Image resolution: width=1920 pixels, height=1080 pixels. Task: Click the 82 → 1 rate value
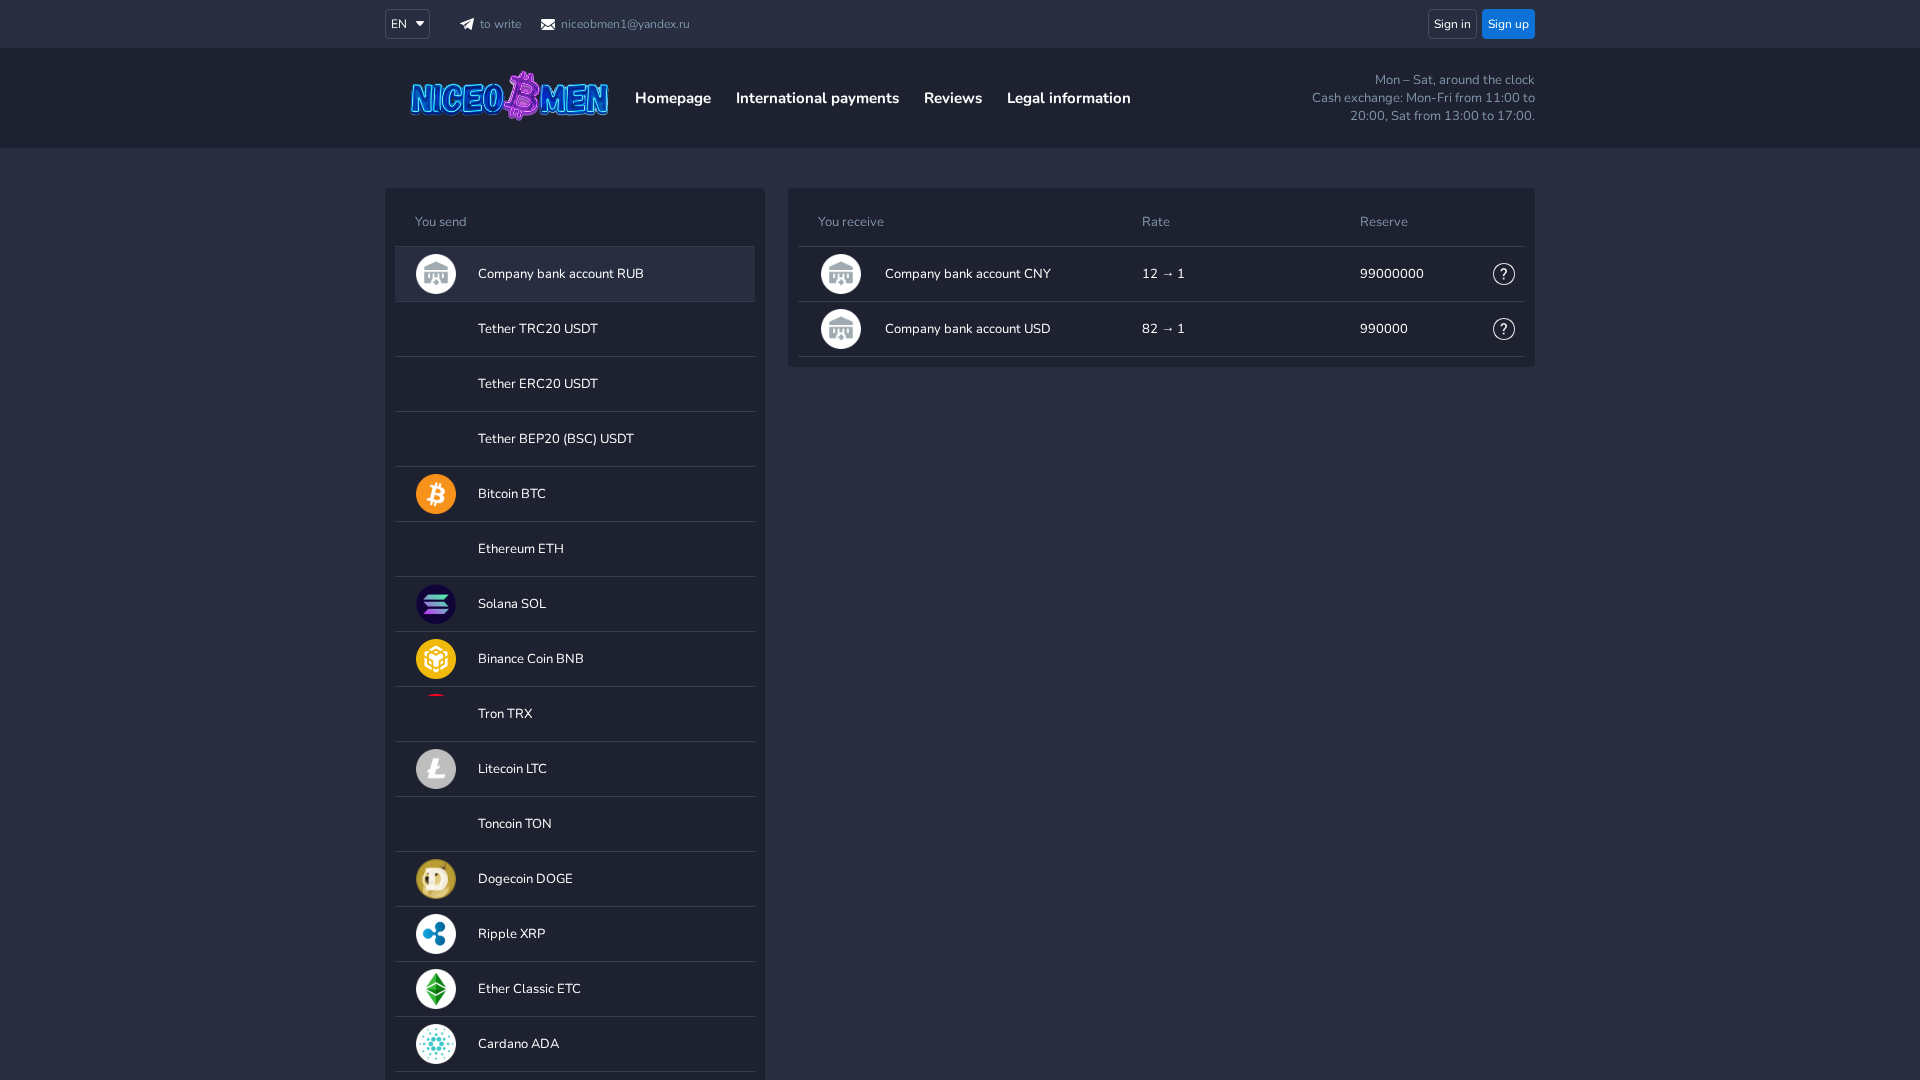(1163, 329)
